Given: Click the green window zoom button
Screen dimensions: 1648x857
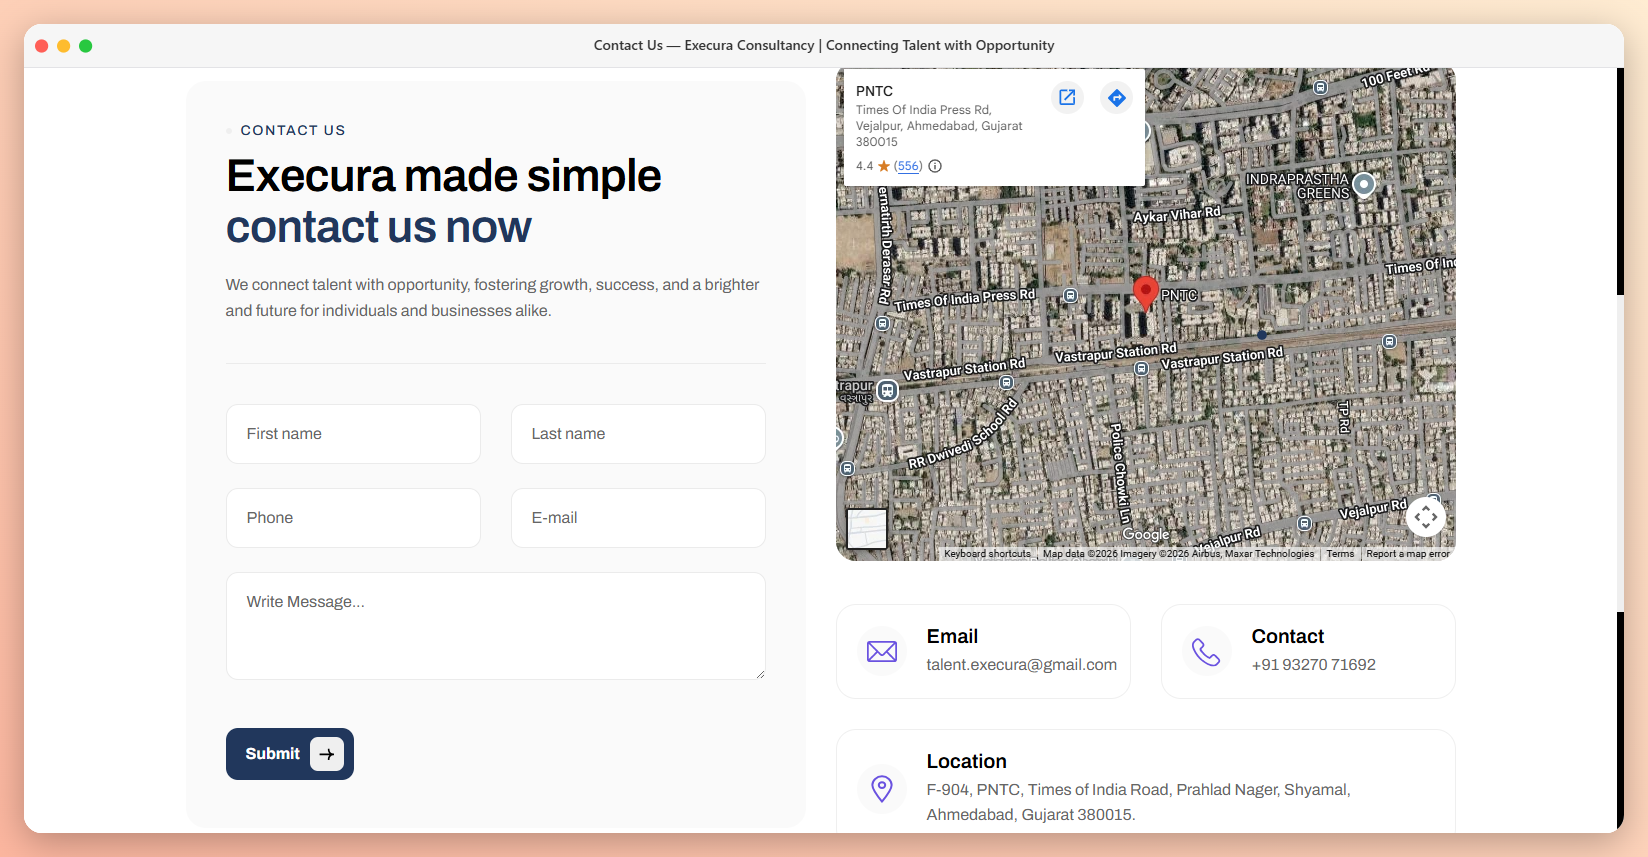Looking at the screenshot, I should (x=86, y=46).
